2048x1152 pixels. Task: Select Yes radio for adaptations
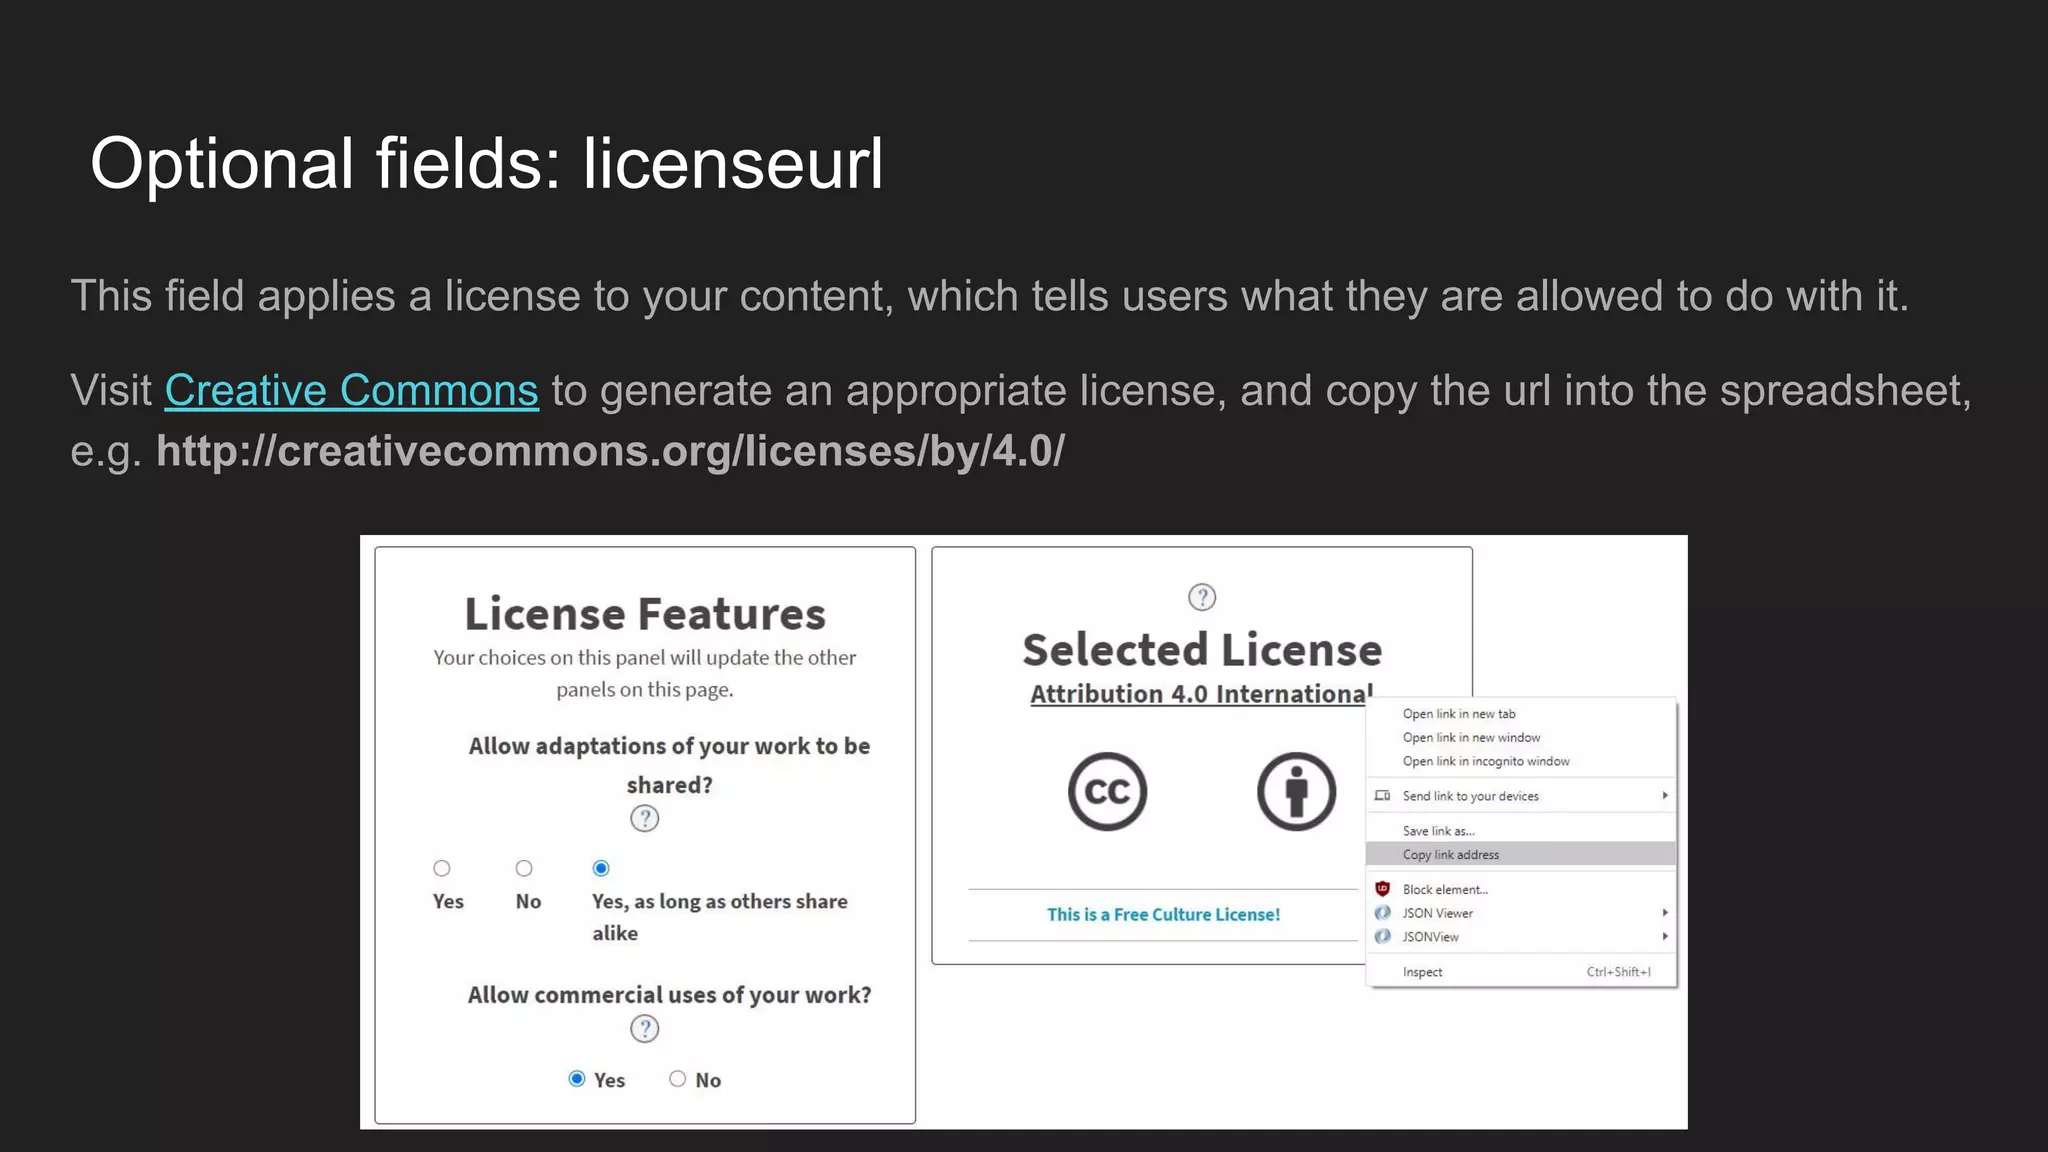[442, 868]
